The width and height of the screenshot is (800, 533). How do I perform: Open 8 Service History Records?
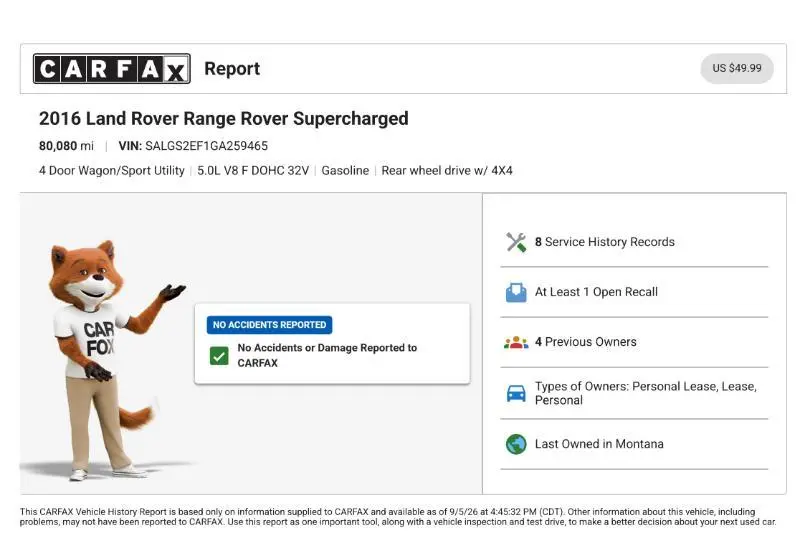click(x=634, y=242)
